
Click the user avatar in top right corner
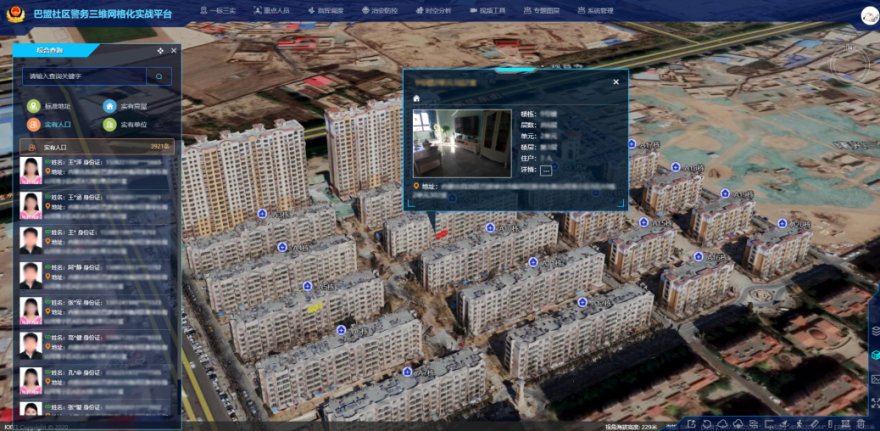coord(868,15)
